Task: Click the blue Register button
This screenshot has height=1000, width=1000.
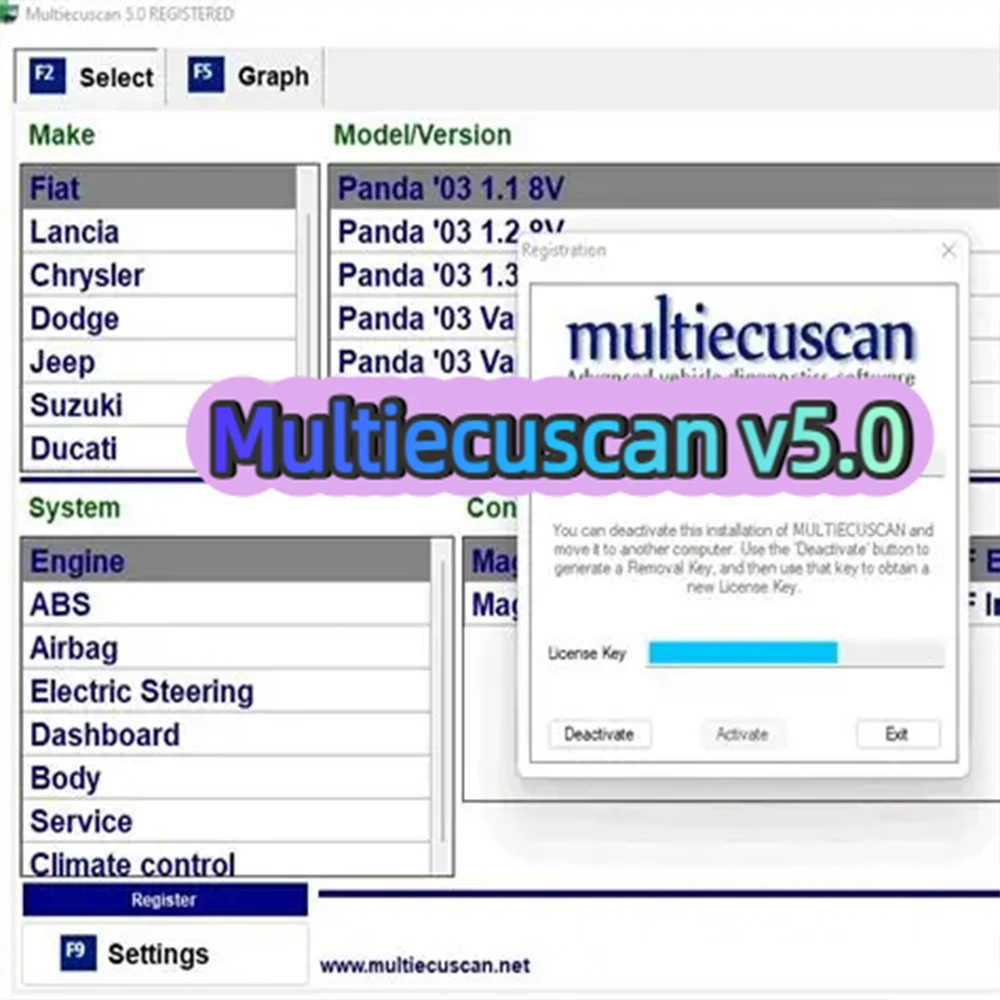Action: point(165,899)
